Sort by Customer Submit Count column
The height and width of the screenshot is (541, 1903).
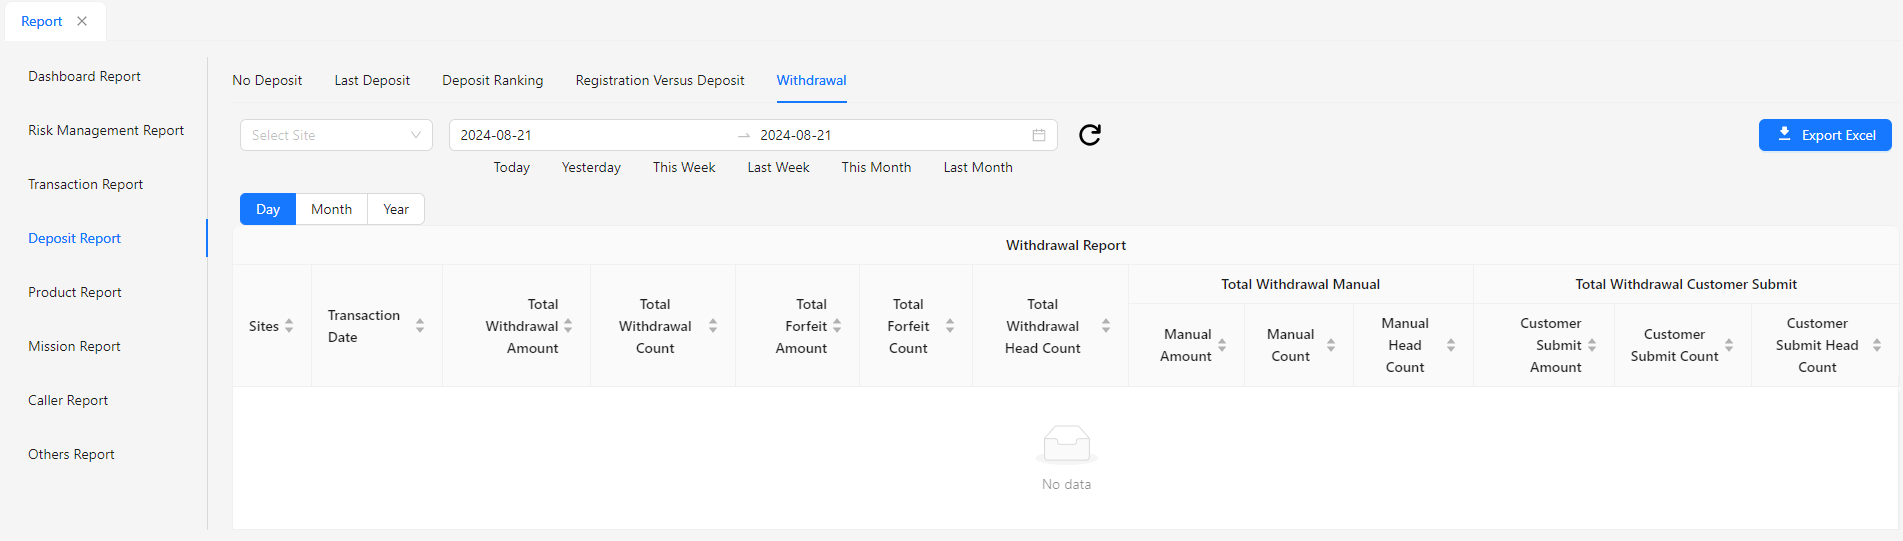[x=1729, y=345]
